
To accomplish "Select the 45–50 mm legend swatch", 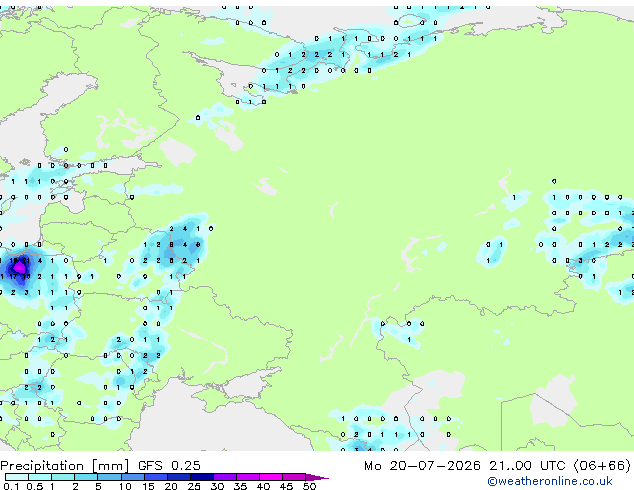I will point(294,477).
